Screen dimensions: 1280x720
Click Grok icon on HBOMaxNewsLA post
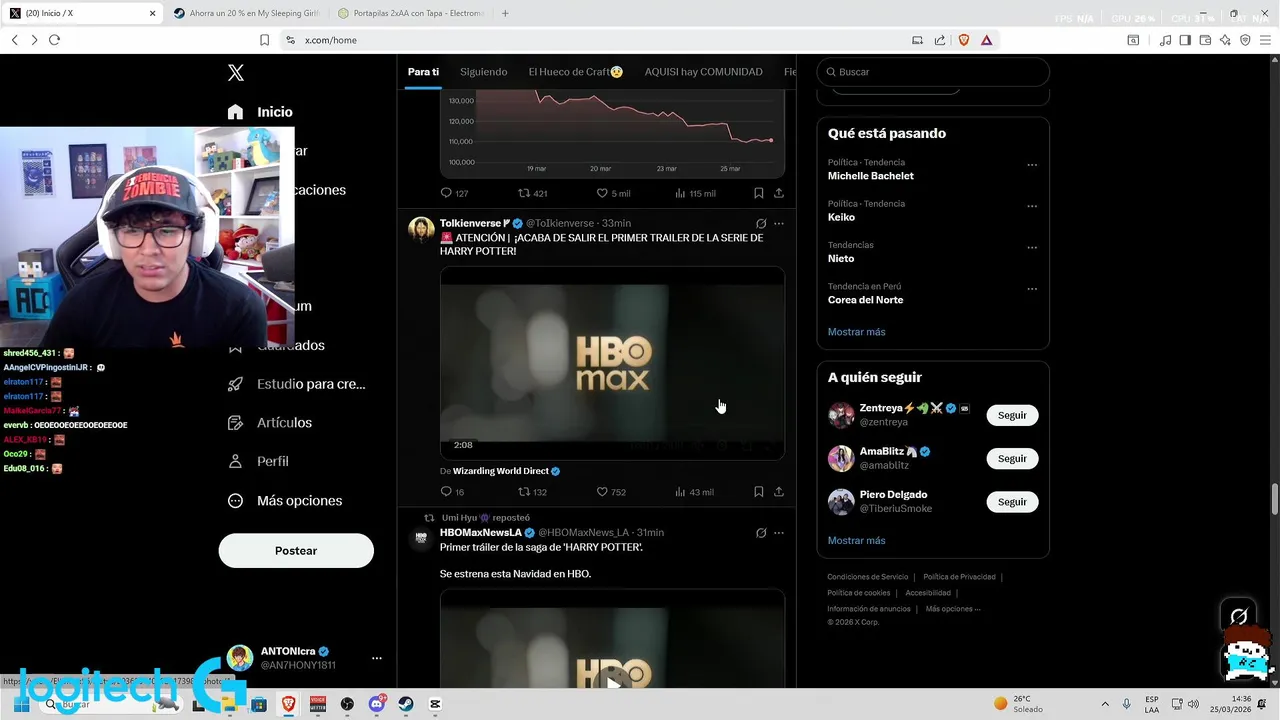coord(761,533)
